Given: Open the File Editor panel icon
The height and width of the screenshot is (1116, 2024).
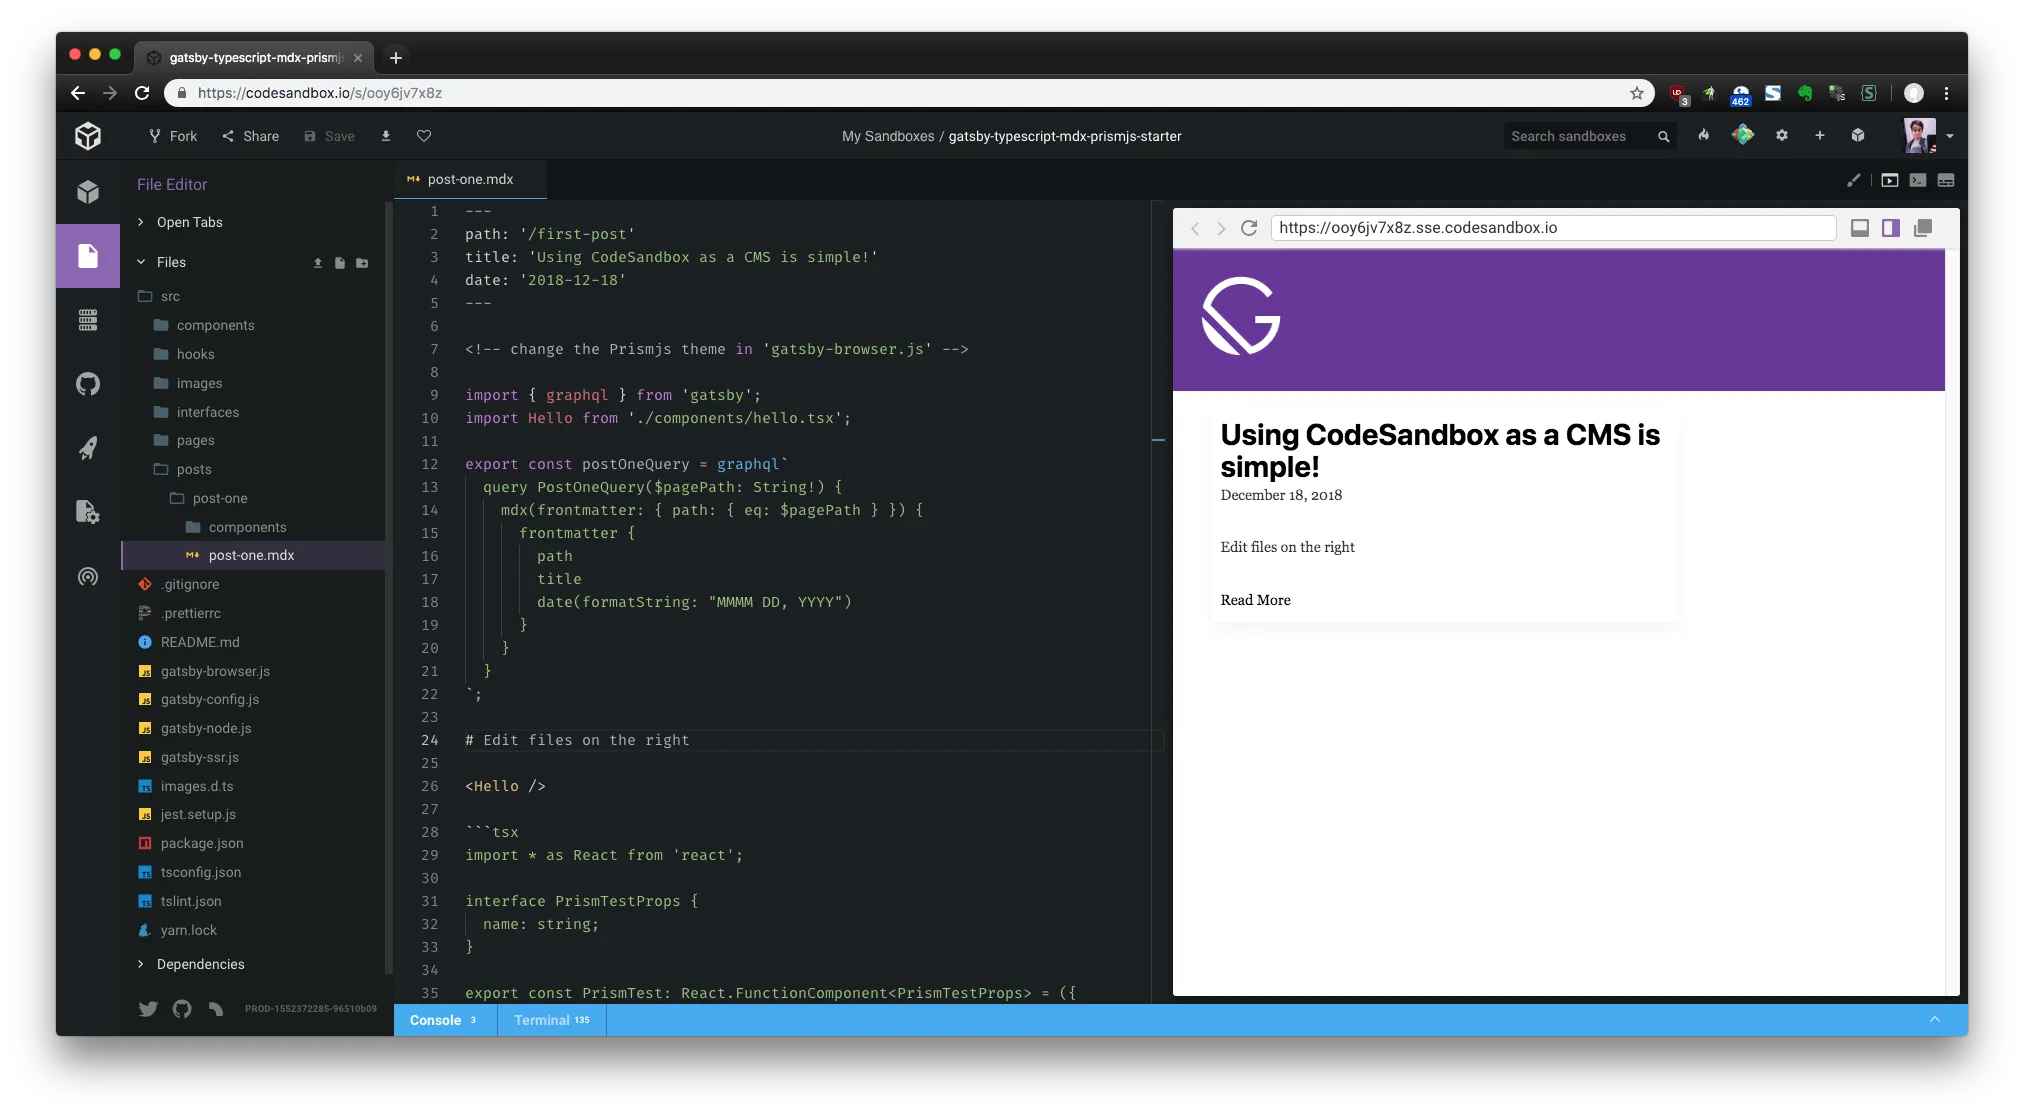Looking at the screenshot, I should [88, 255].
